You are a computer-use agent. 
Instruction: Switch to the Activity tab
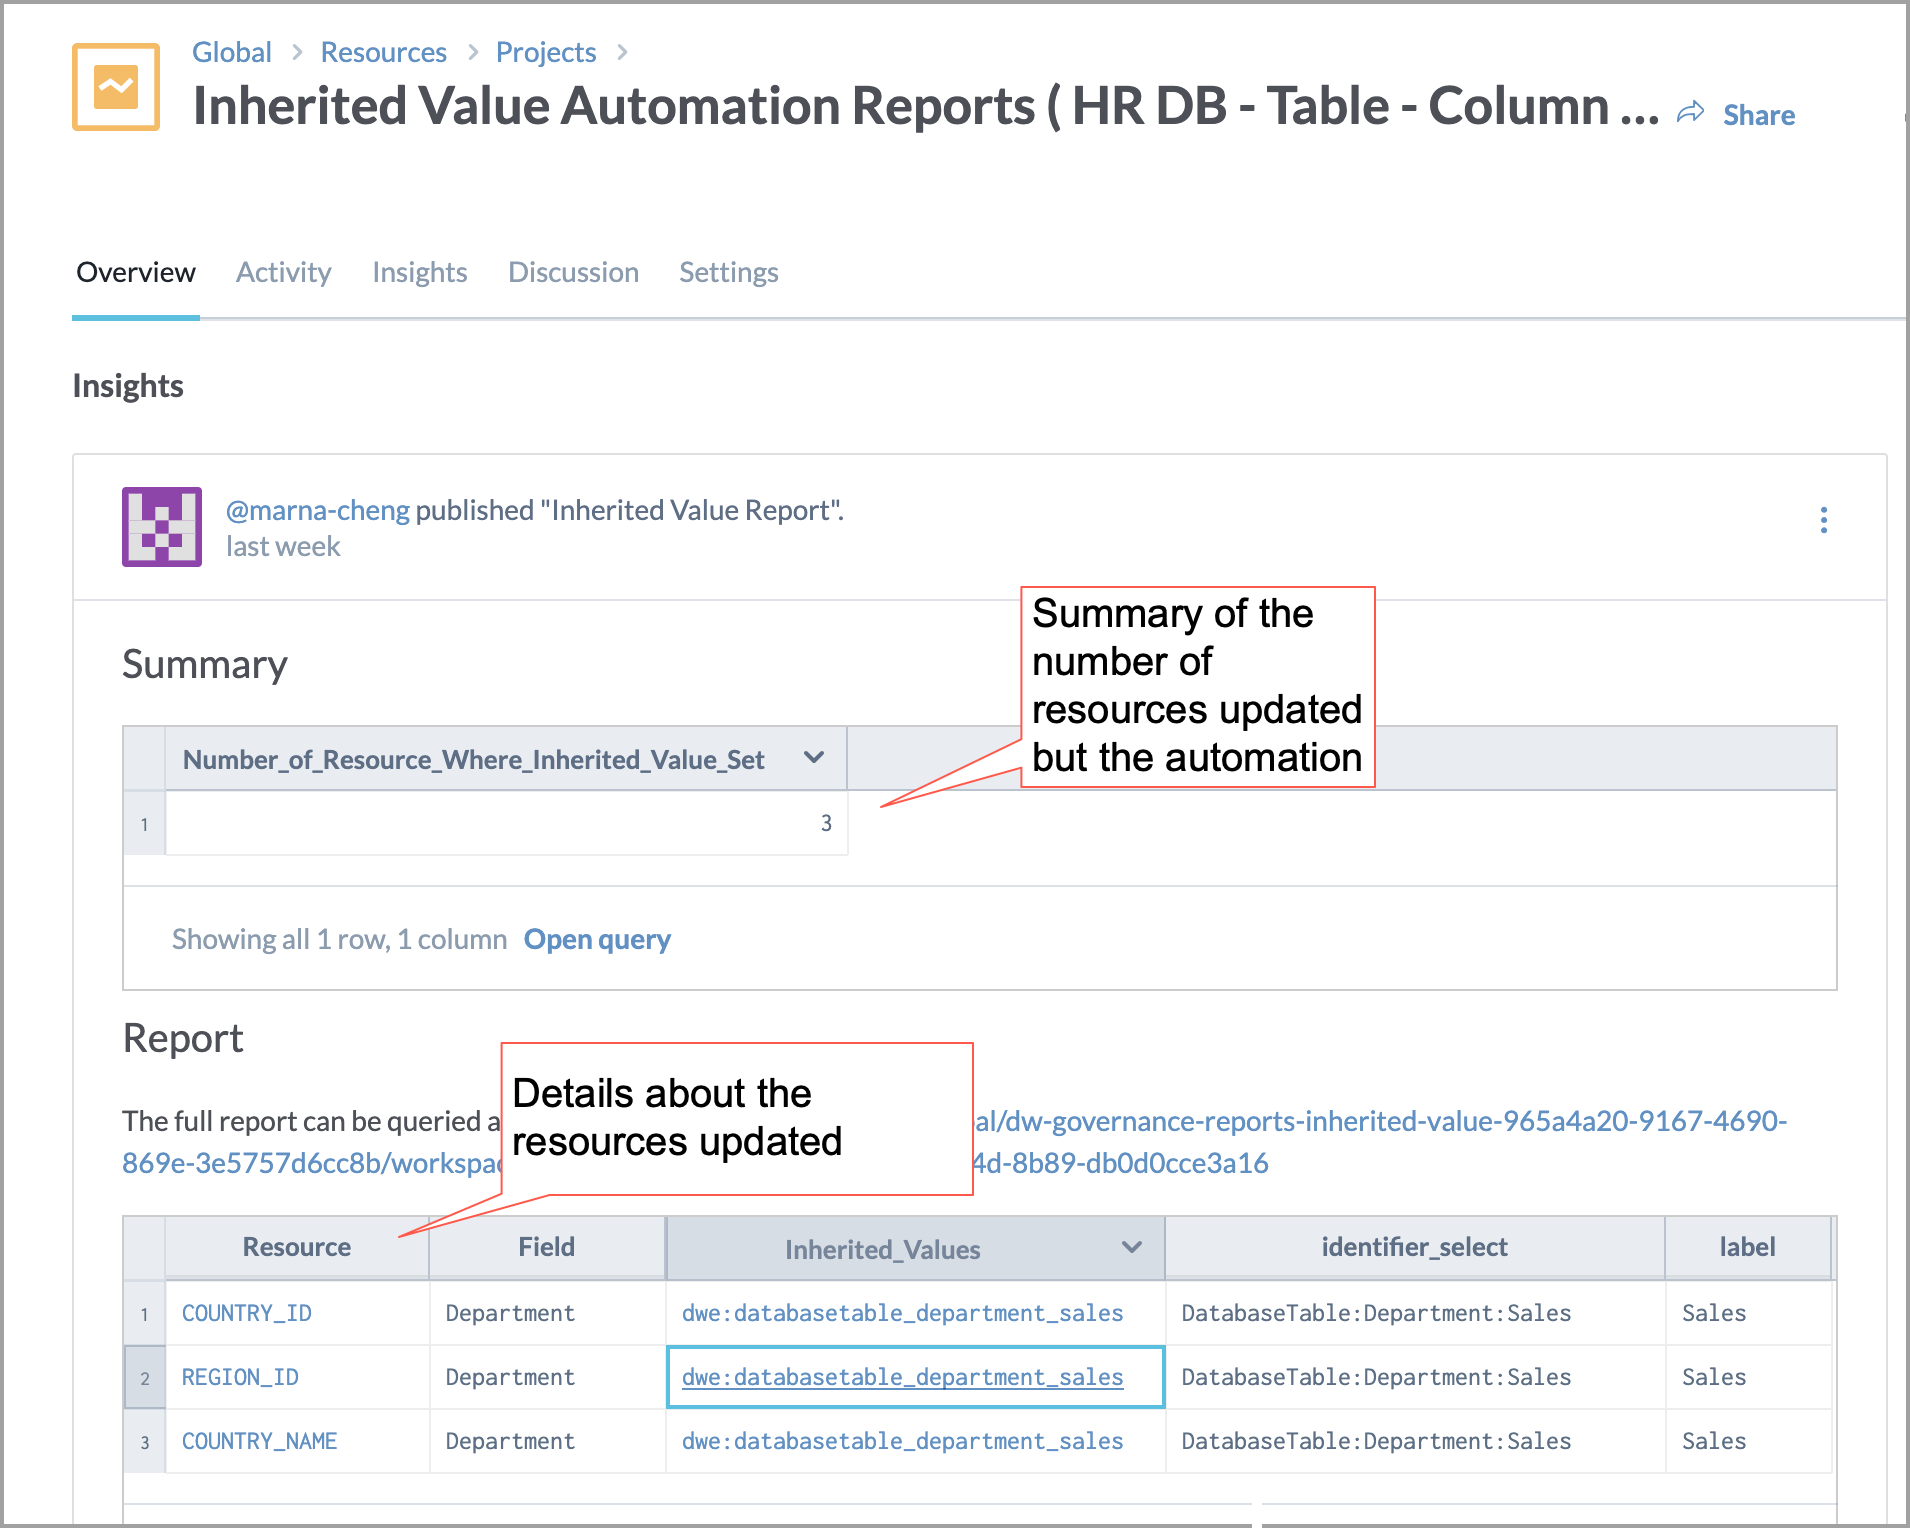[283, 272]
